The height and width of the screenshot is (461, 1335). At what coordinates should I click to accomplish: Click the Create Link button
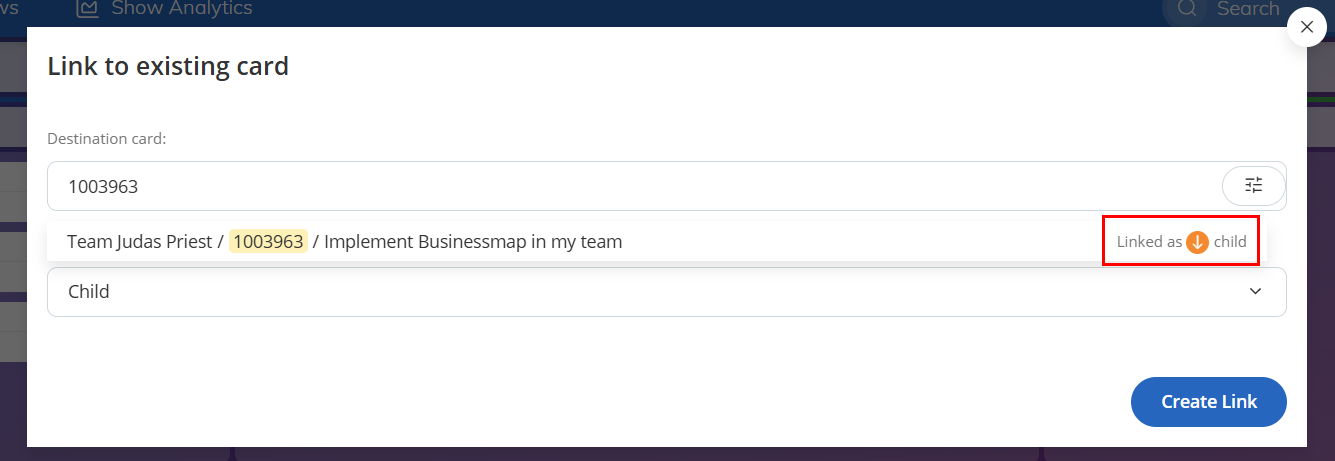coord(1209,402)
